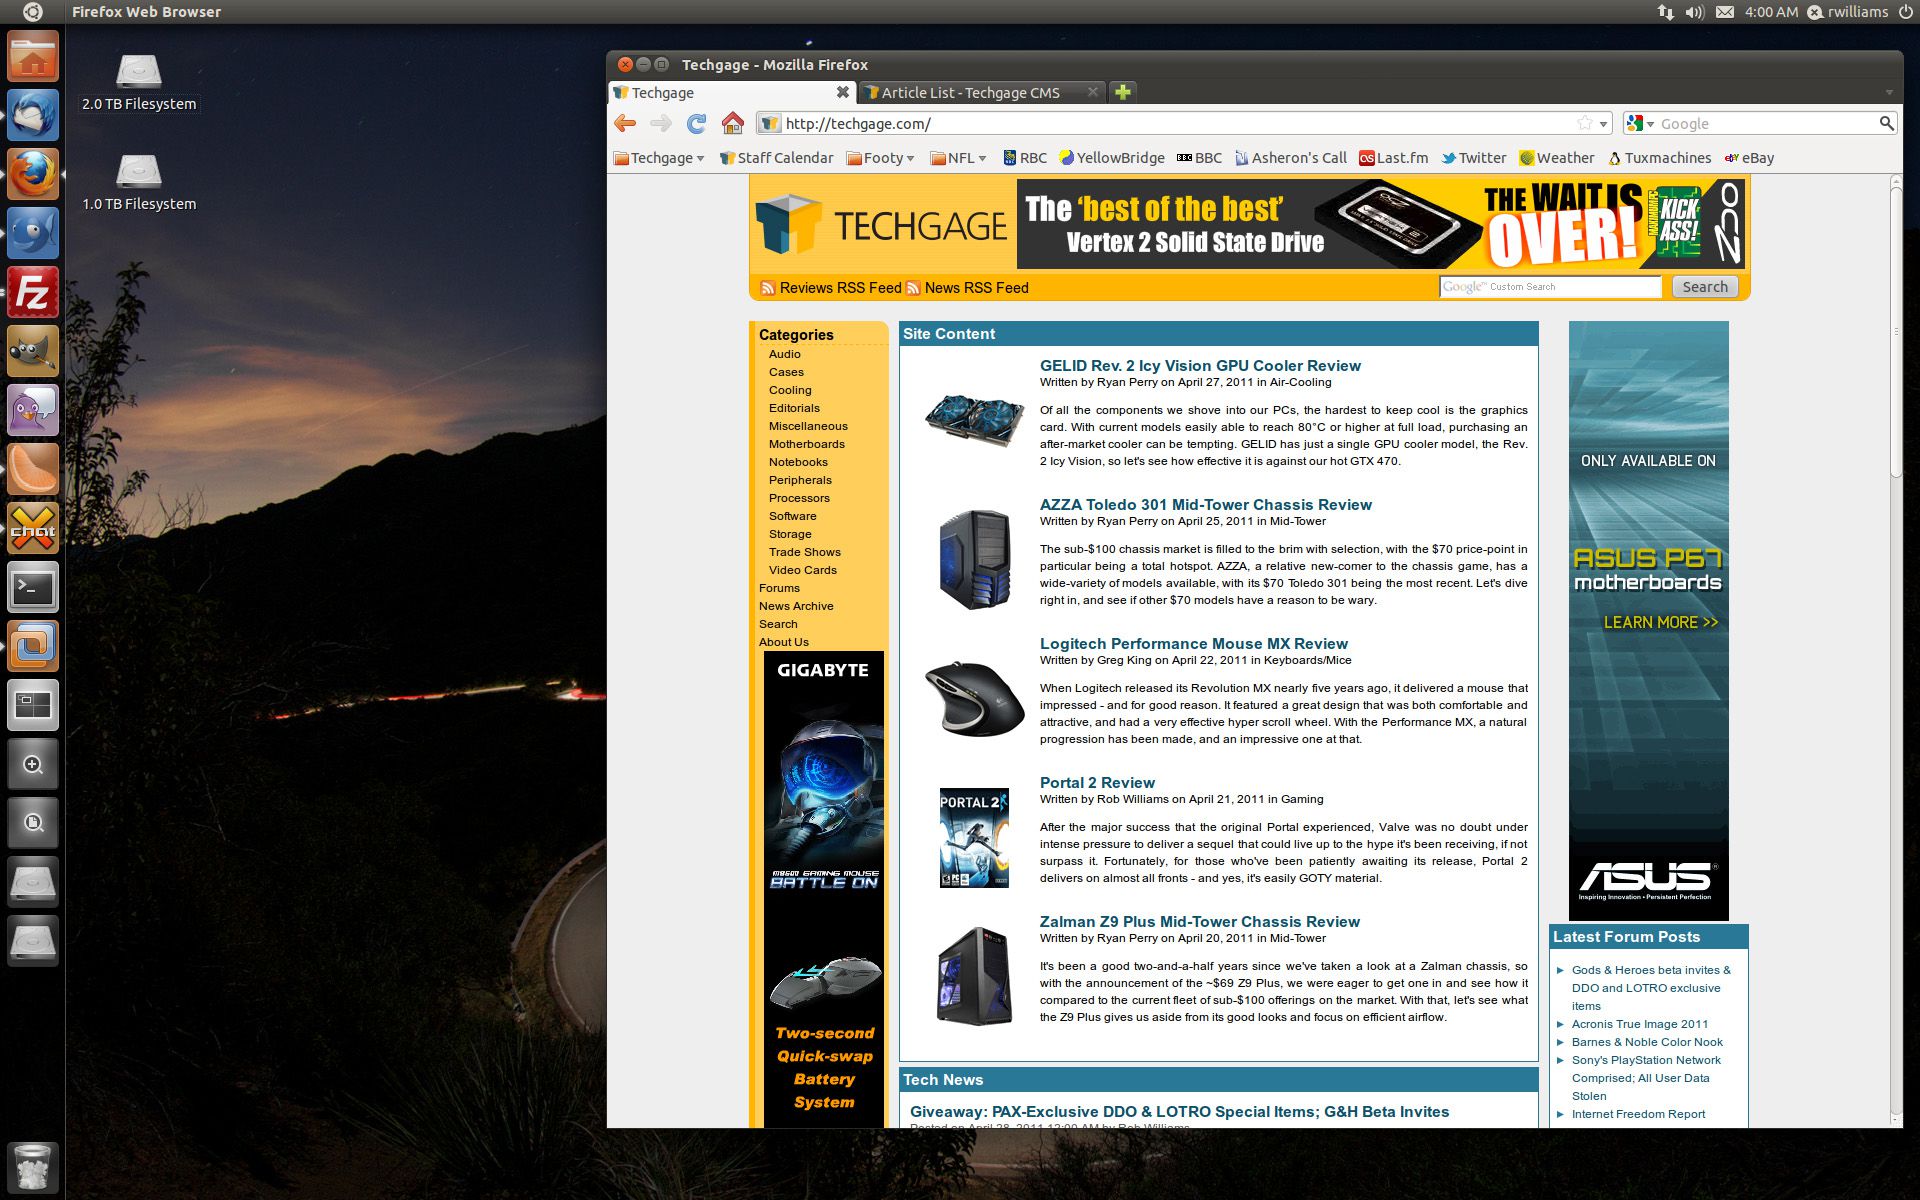
Task: Expand the Footy bookmarks folder
Action: coord(881,158)
